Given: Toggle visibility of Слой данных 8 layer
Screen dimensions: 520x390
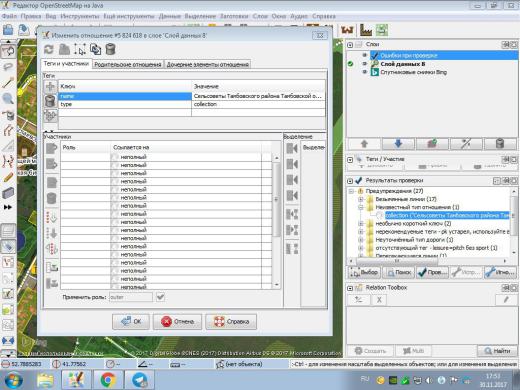Looking at the screenshot, I should point(364,64).
